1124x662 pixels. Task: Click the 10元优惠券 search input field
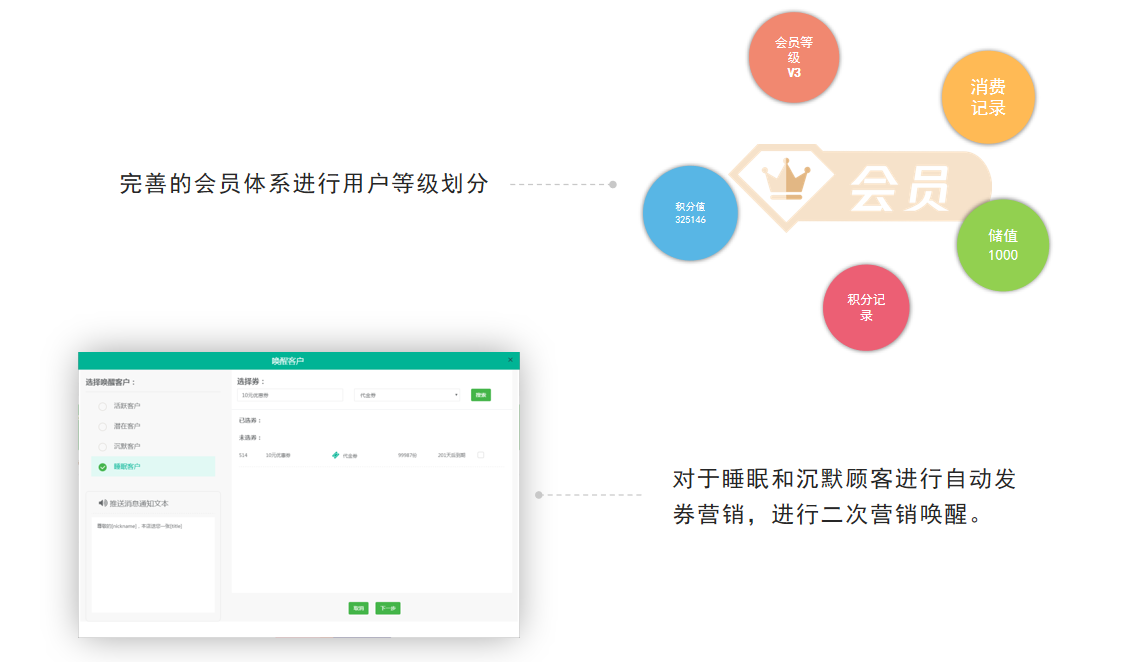[290, 395]
